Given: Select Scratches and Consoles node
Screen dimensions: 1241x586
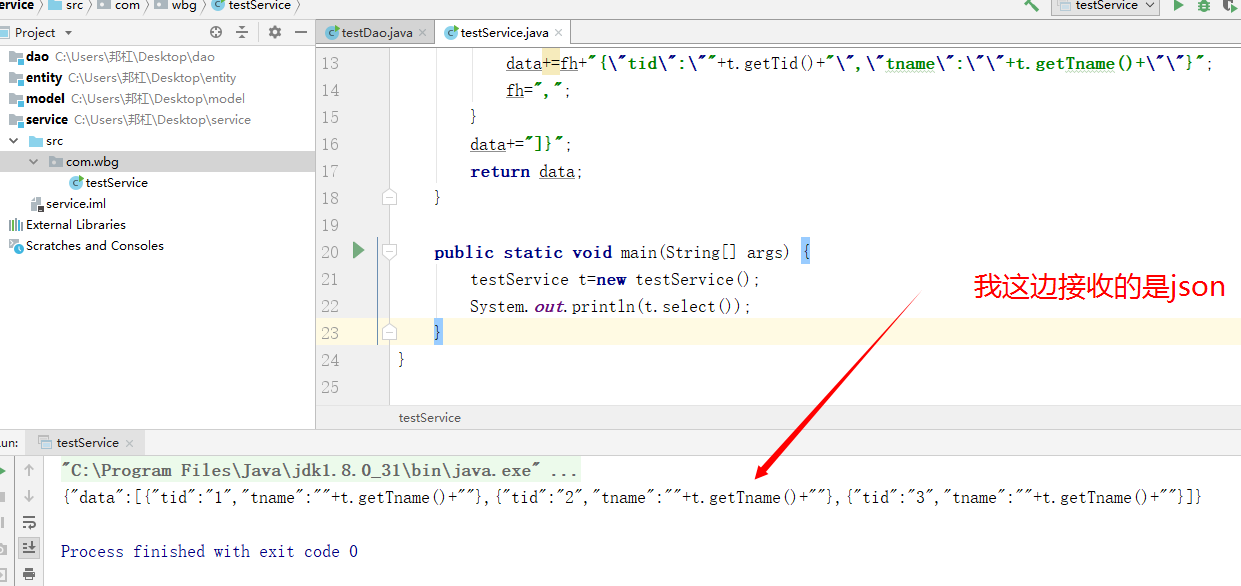Looking at the screenshot, I should [x=94, y=246].
